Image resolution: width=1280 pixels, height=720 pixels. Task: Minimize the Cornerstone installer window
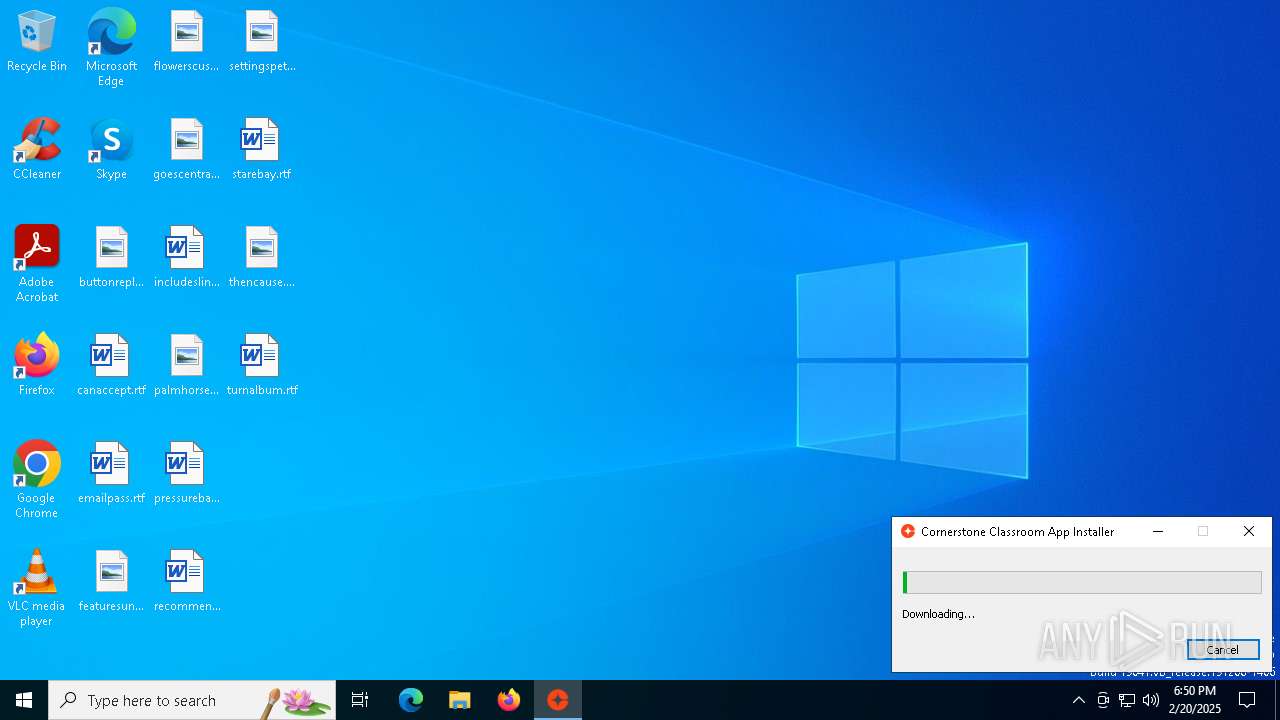coord(1158,532)
